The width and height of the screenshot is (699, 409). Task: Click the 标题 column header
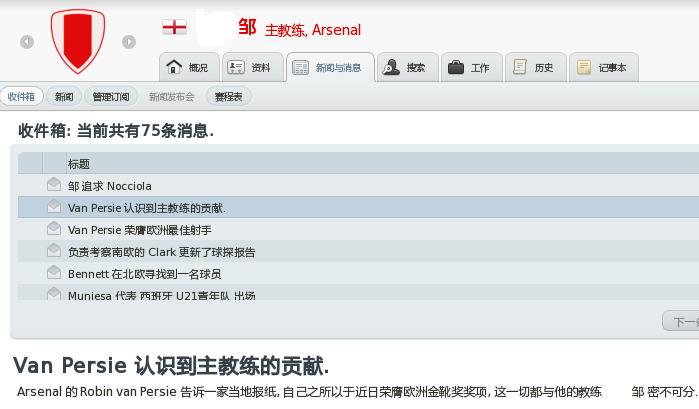coord(79,164)
